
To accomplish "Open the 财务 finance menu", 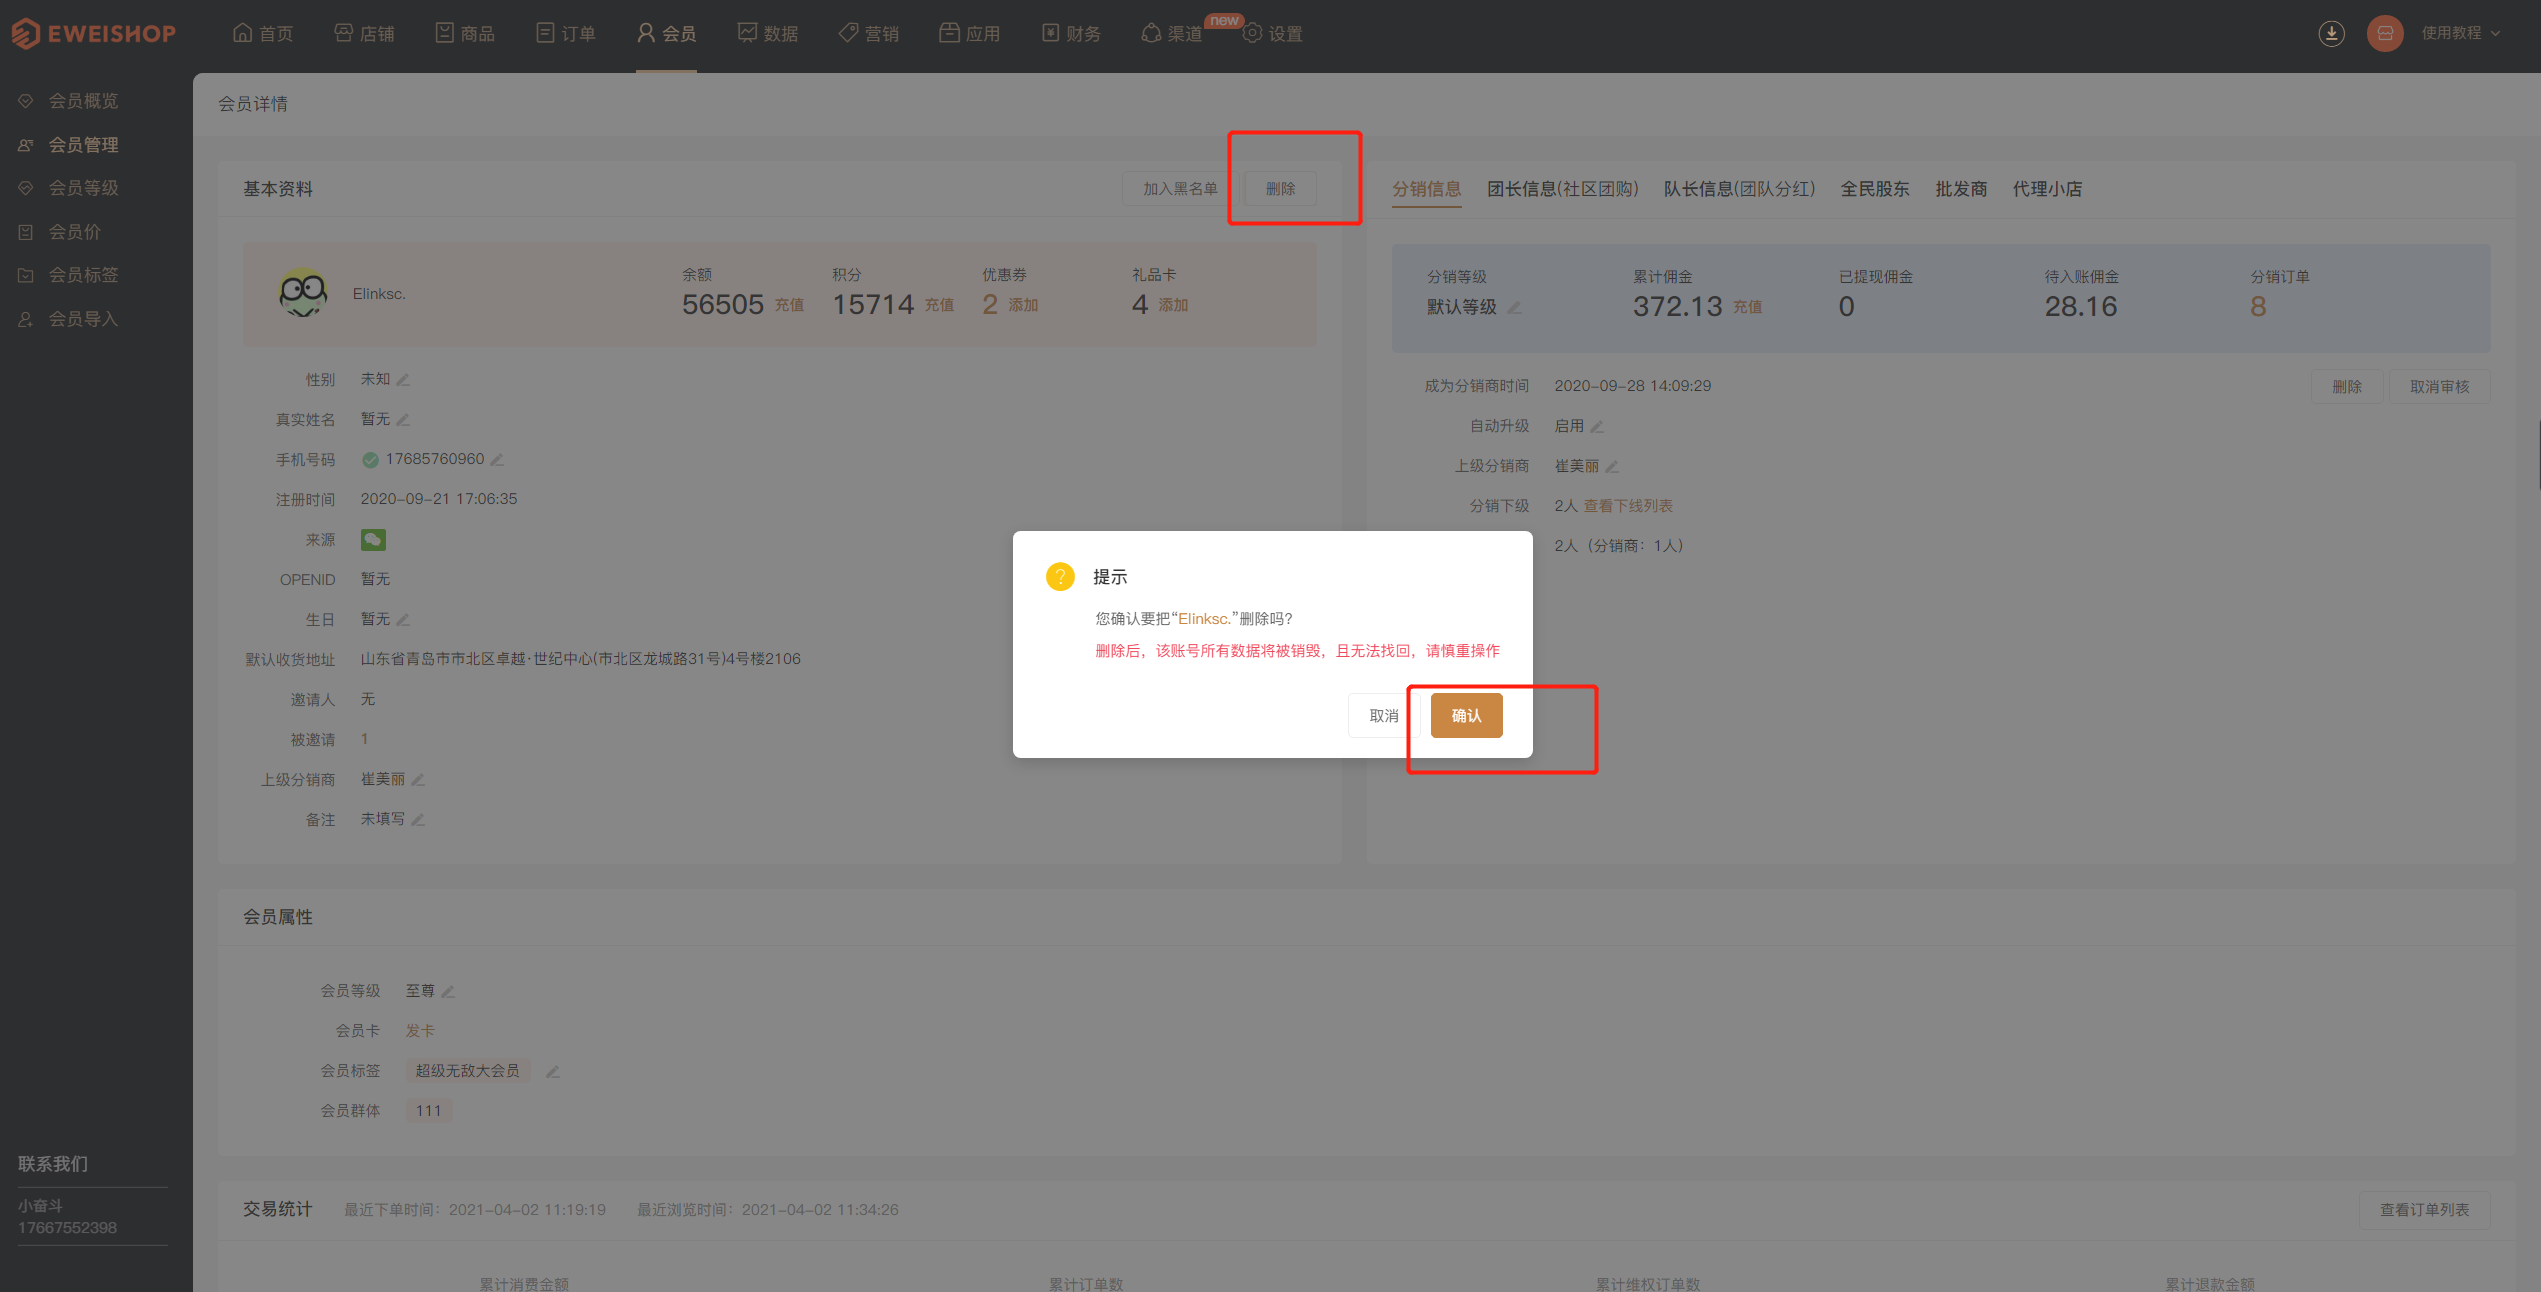I will coord(1071,33).
